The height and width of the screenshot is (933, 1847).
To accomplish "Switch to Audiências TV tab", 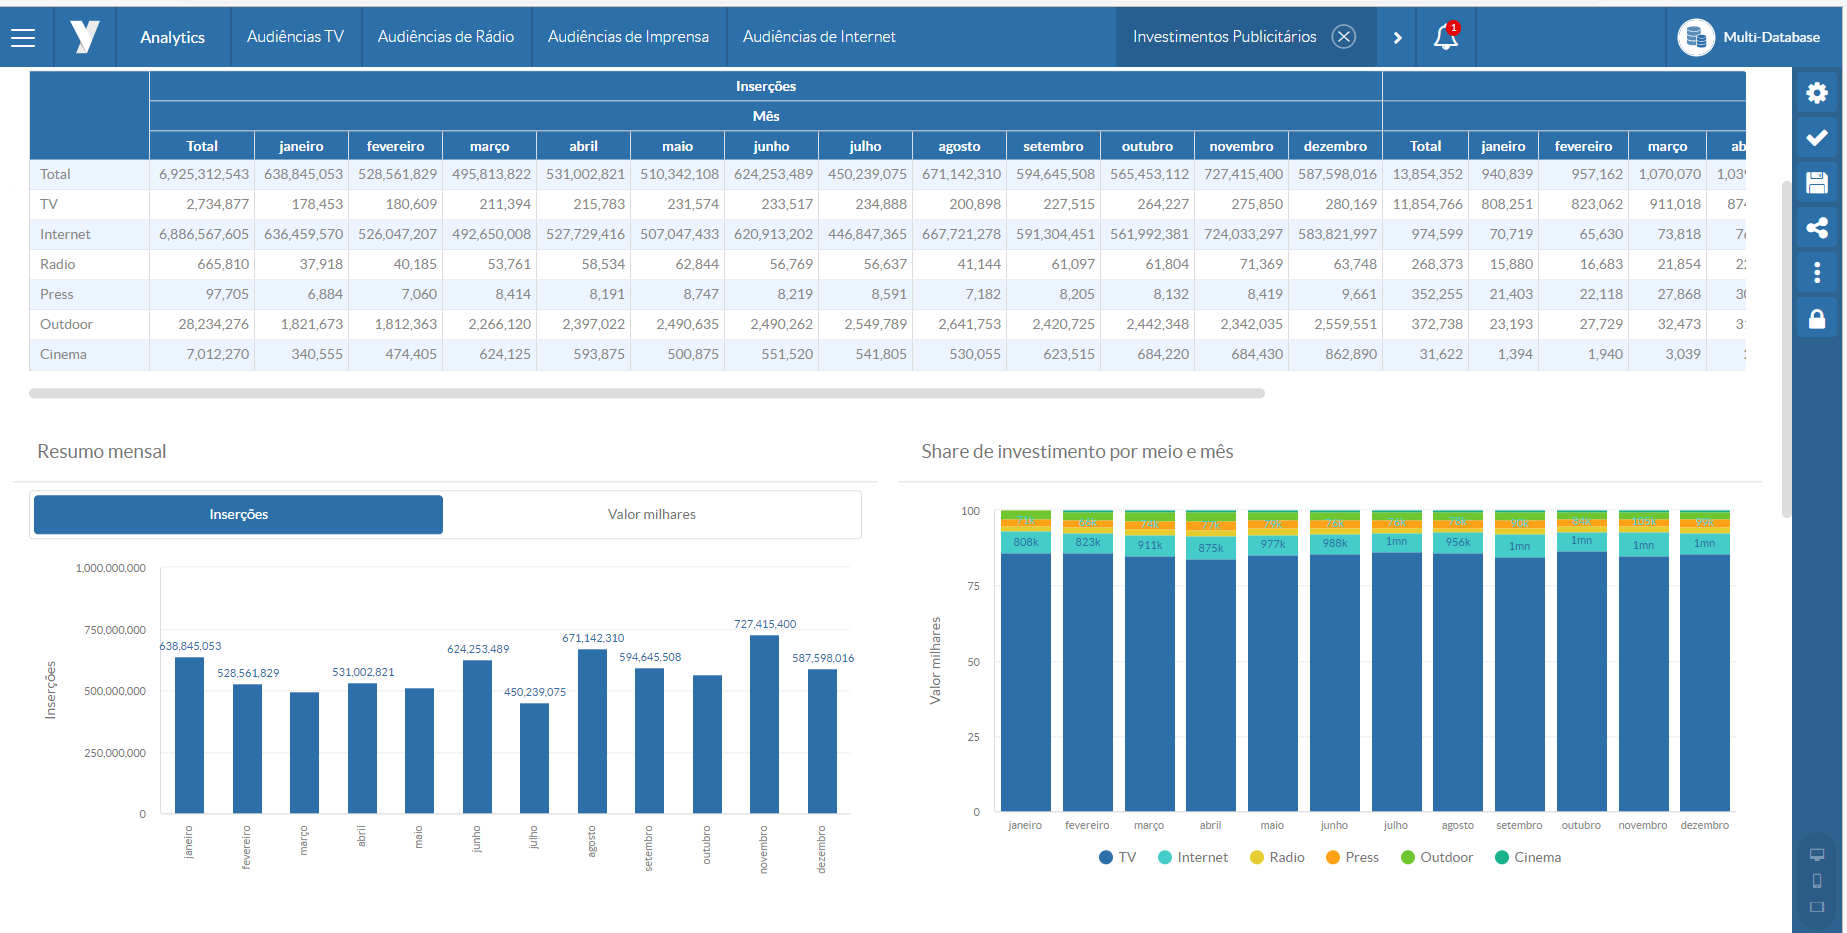I will coord(295,37).
